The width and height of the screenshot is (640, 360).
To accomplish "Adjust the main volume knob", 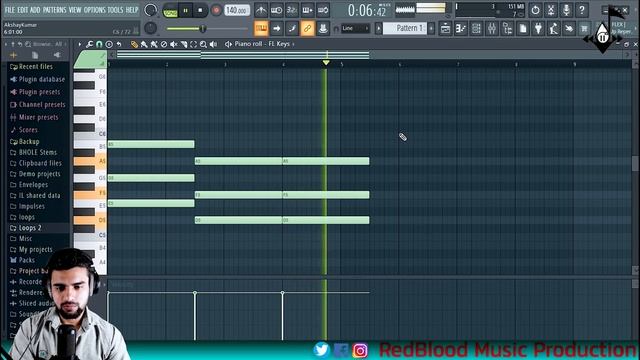I will [150, 10].
